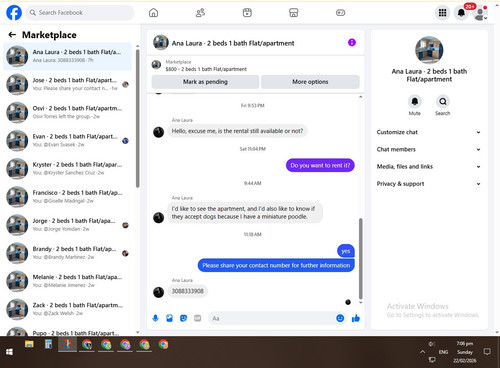This screenshot has width=500, height=368.
Task: Attach a file icon in composer
Action: tap(169, 318)
